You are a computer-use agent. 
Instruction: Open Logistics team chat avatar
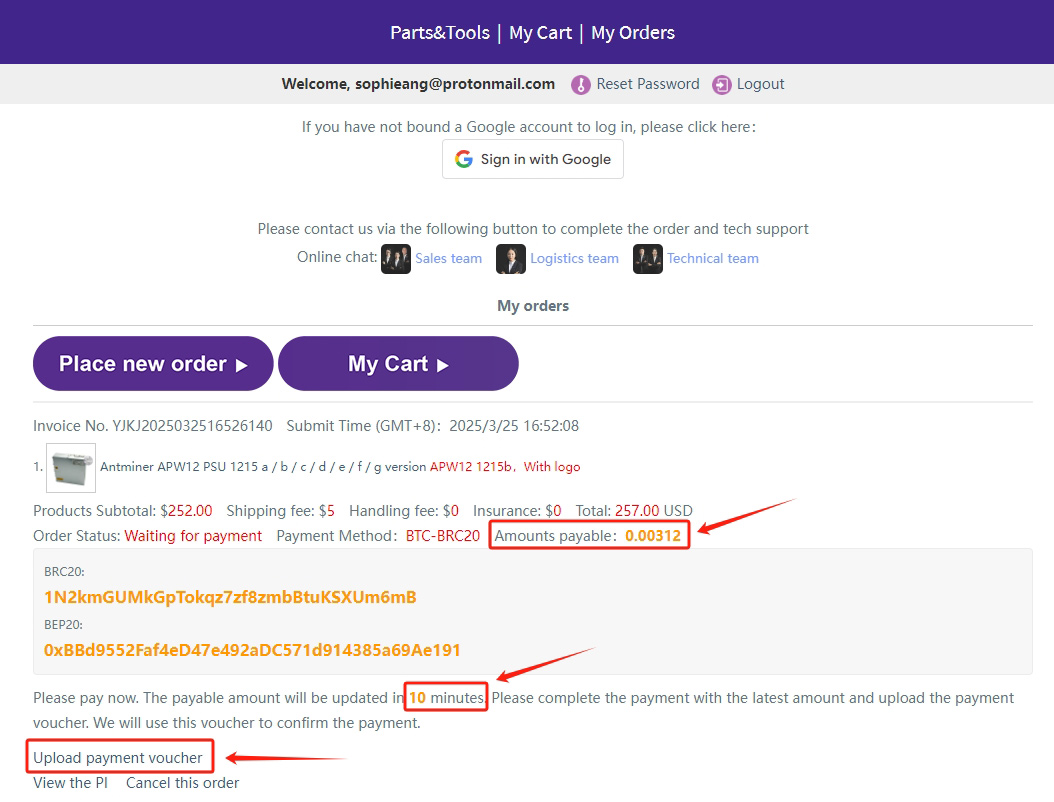pyautogui.click(x=511, y=259)
